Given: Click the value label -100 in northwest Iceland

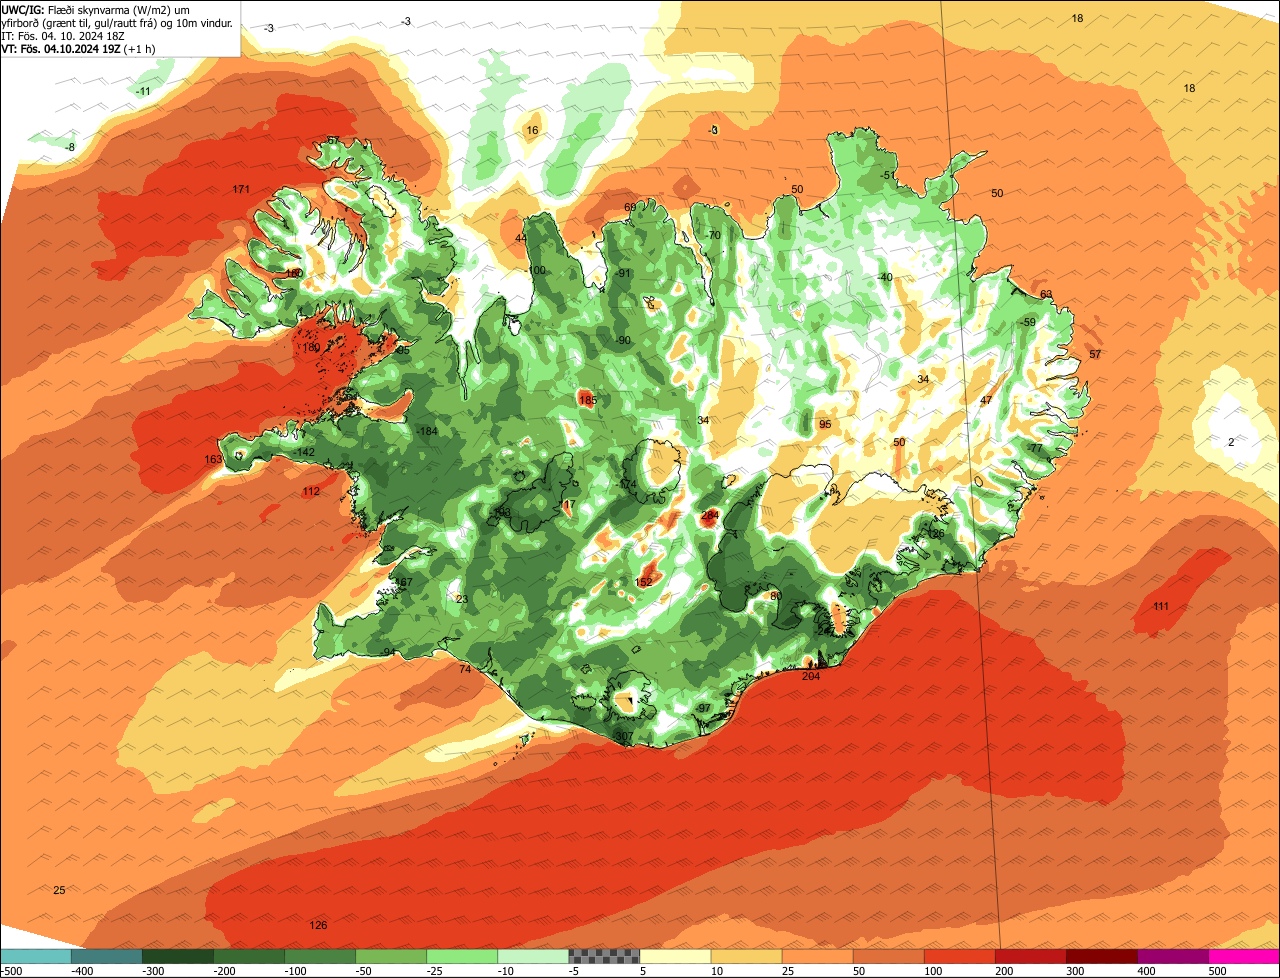Looking at the screenshot, I should pos(537,270).
